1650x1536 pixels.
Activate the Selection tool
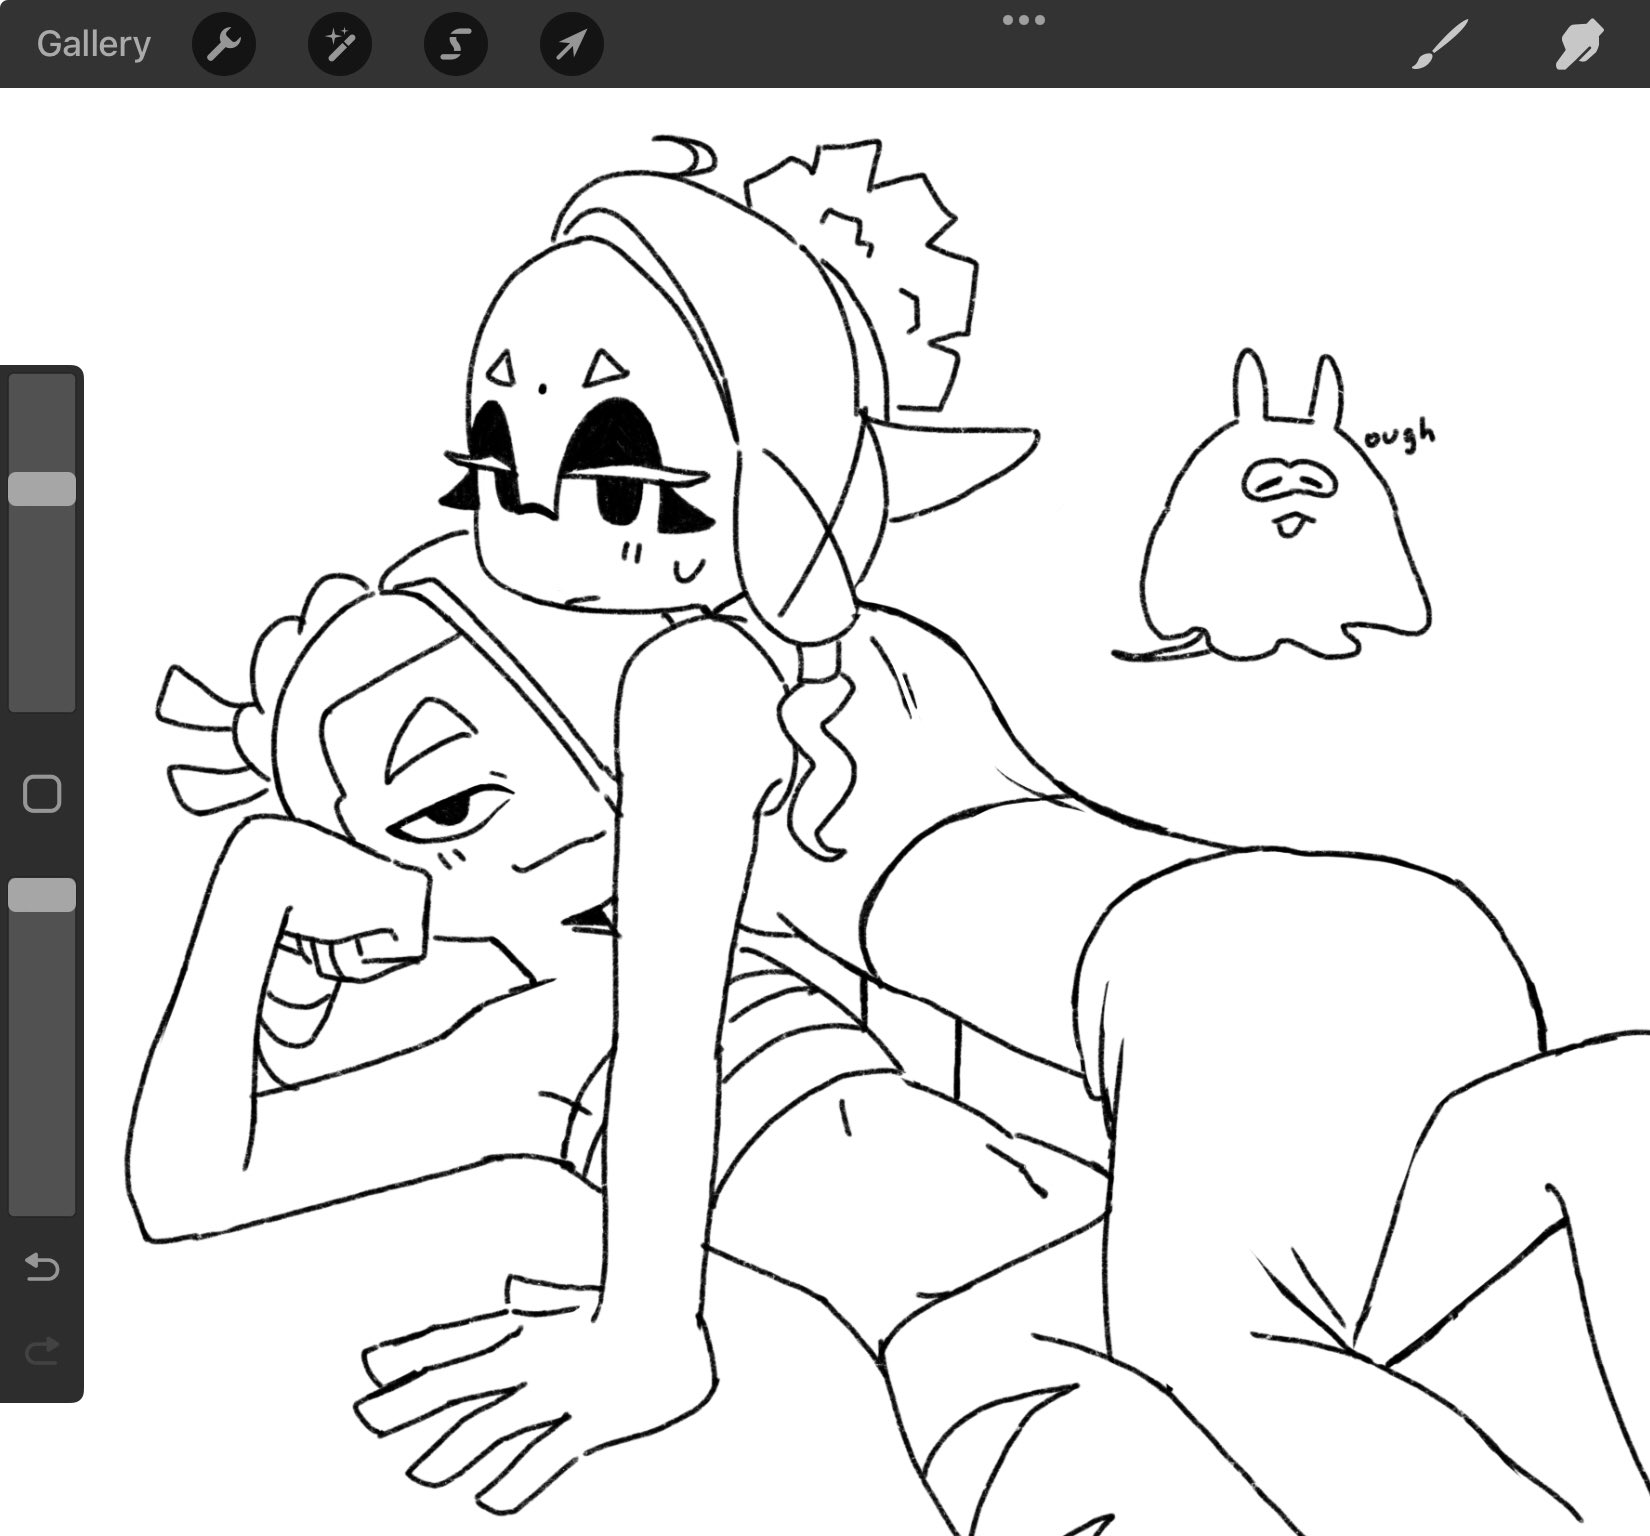(456, 44)
